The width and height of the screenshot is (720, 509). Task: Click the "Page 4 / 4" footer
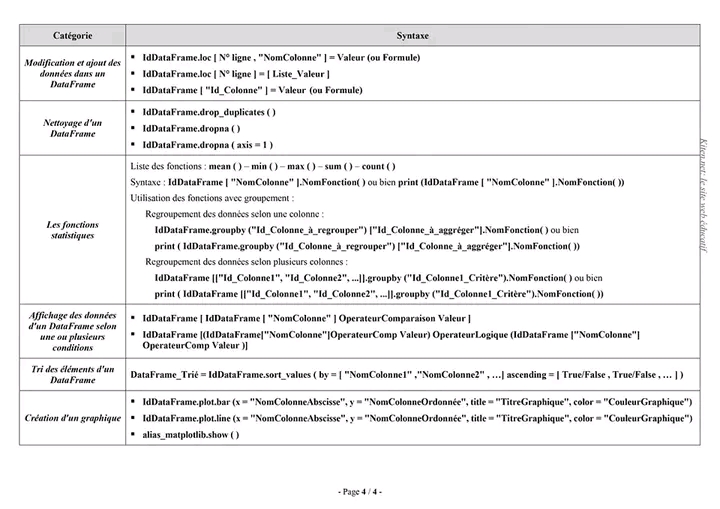point(360,491)
